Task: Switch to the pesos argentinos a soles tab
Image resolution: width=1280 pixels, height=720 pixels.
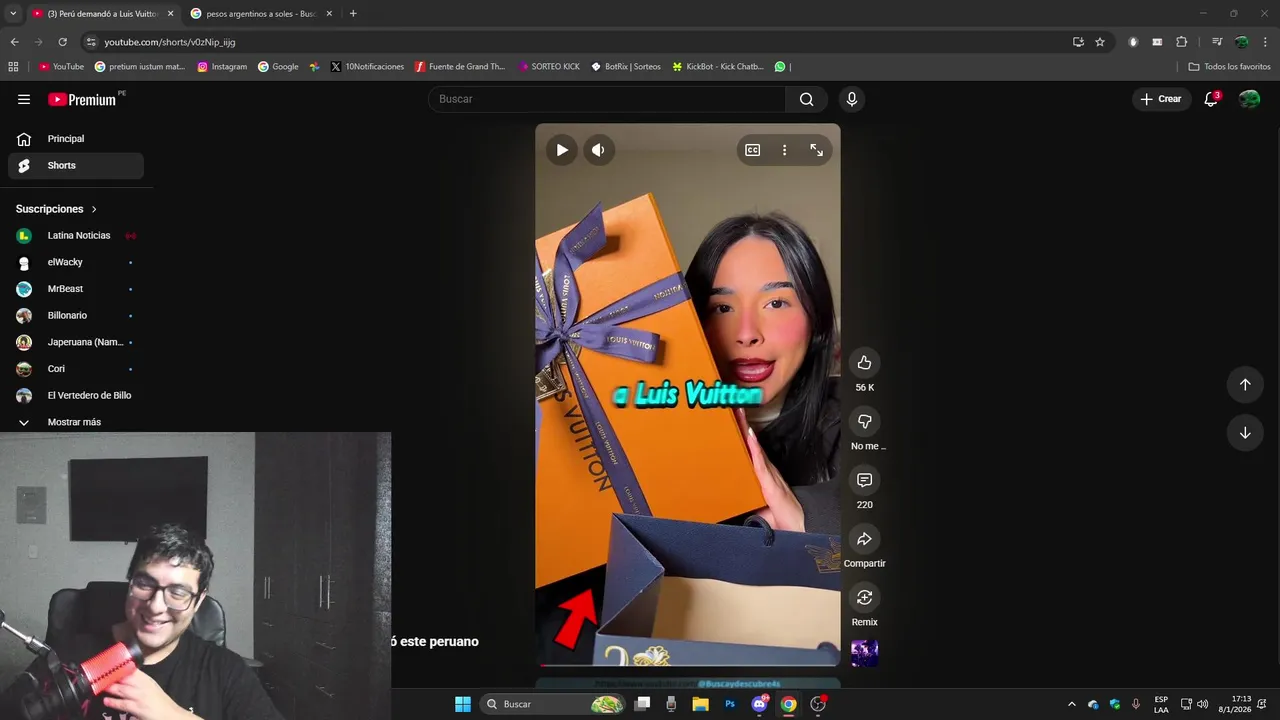Action: [260, 14]
